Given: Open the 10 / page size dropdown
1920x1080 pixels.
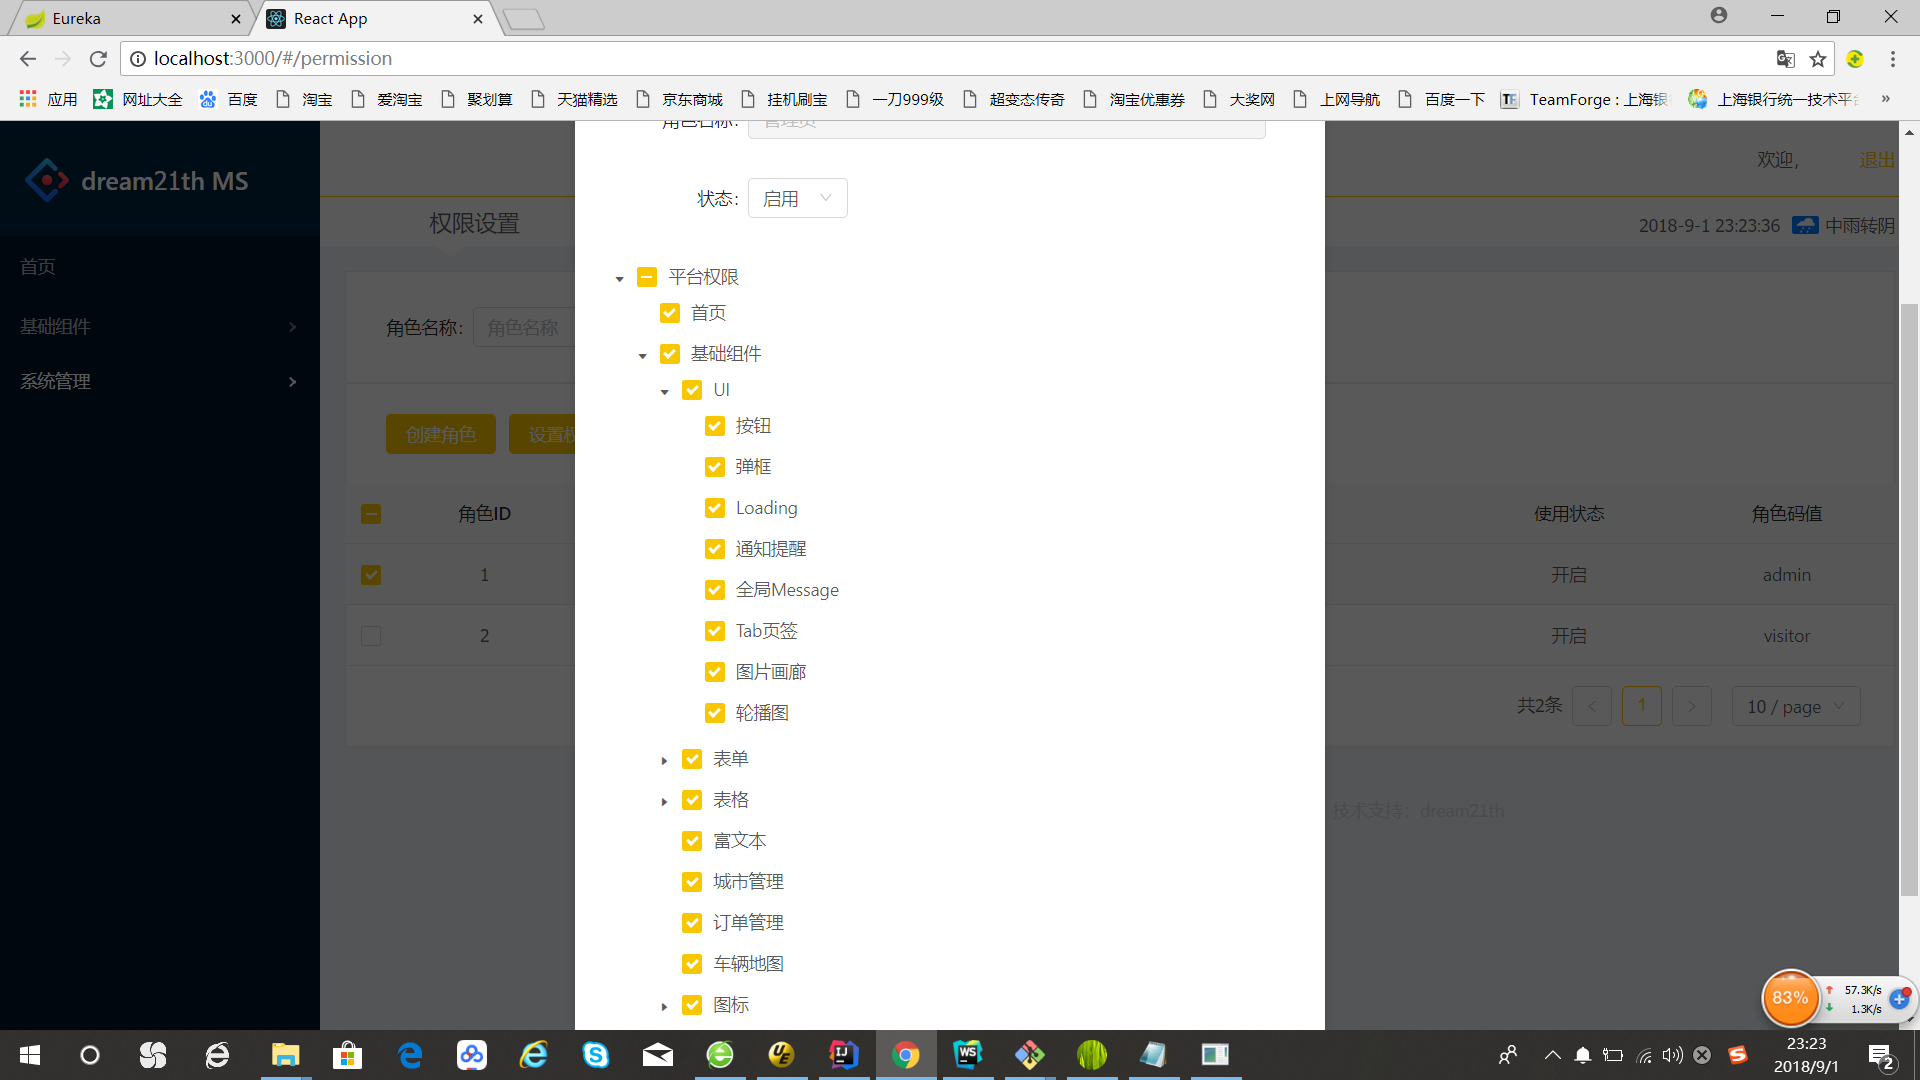Looking at the screenshot, I should (x=1796, y=706).
